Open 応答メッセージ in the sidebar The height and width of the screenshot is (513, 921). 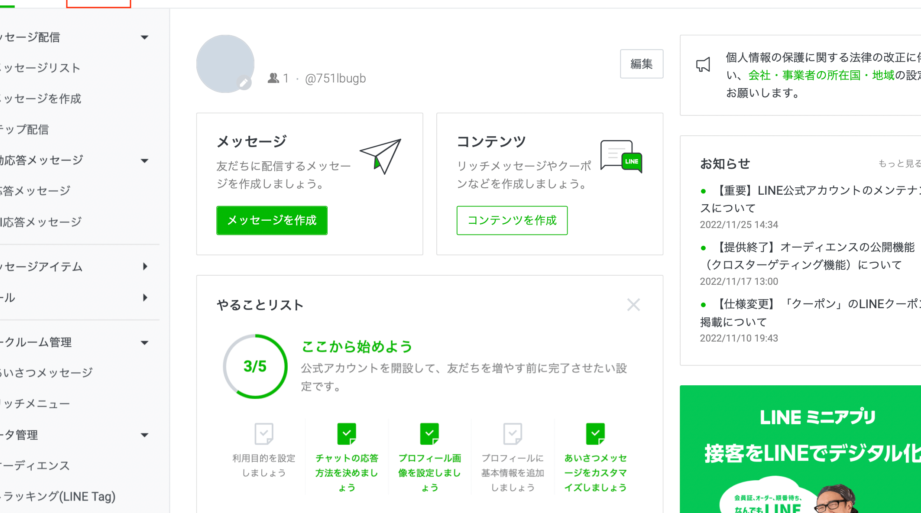(35, 191)
